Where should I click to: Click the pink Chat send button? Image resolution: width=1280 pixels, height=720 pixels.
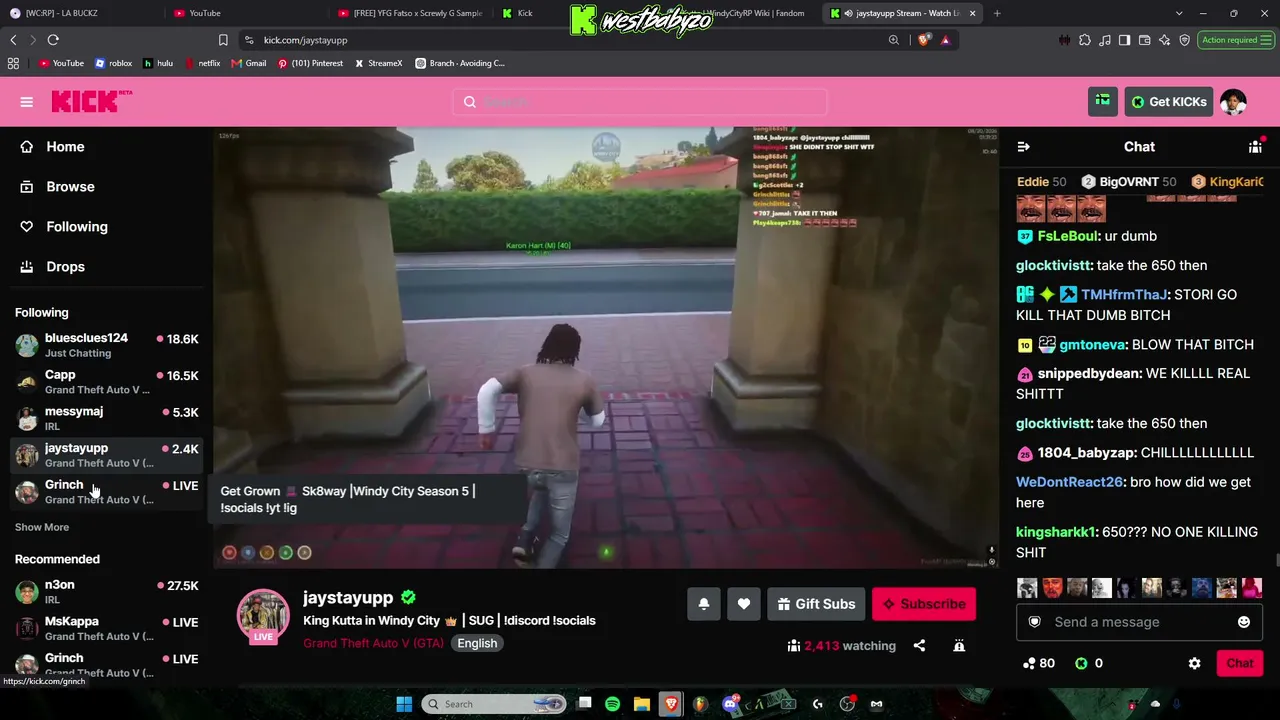[x=1240, y=663]
